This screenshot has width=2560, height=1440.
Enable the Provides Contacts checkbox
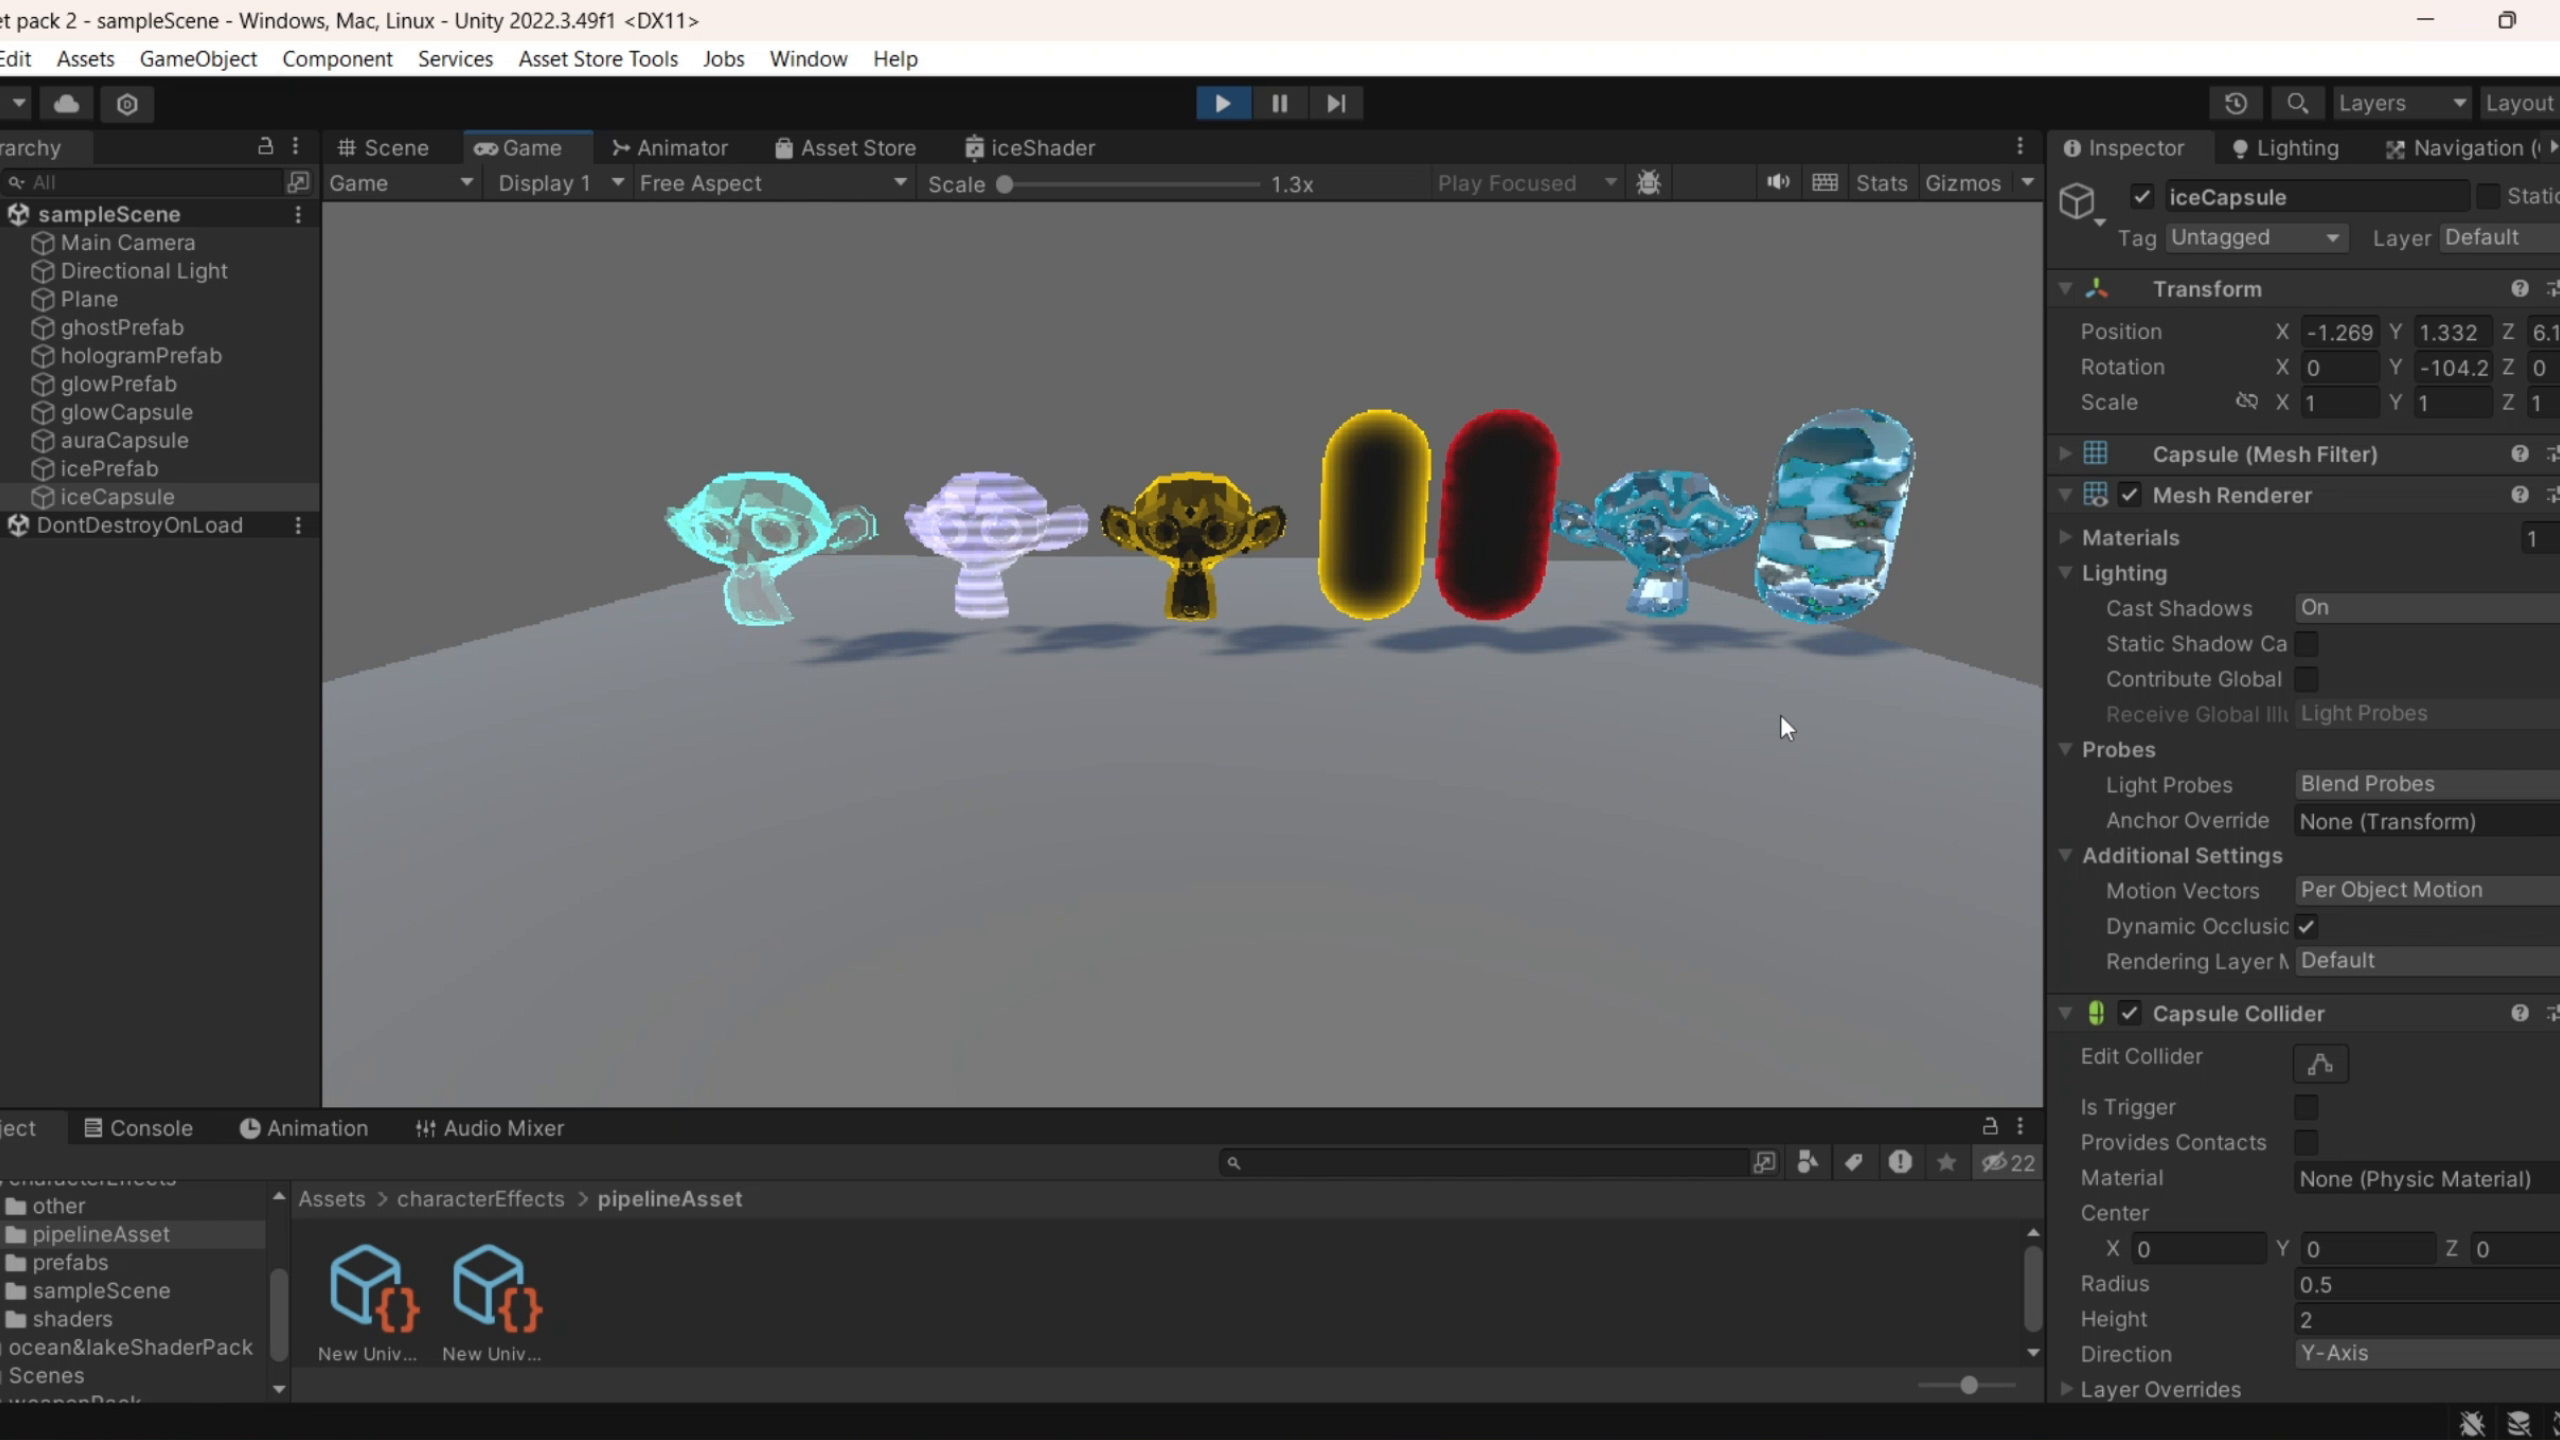click(x=2306, y=1142)
